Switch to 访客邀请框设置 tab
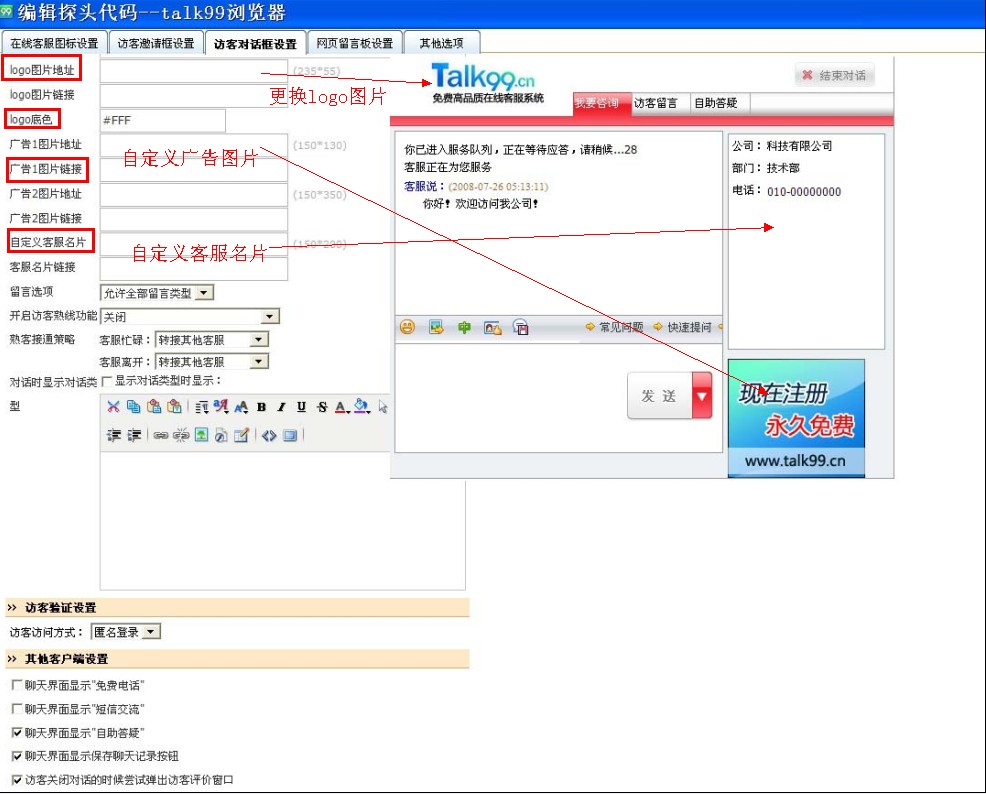986x794 pixels. point(156,43)
